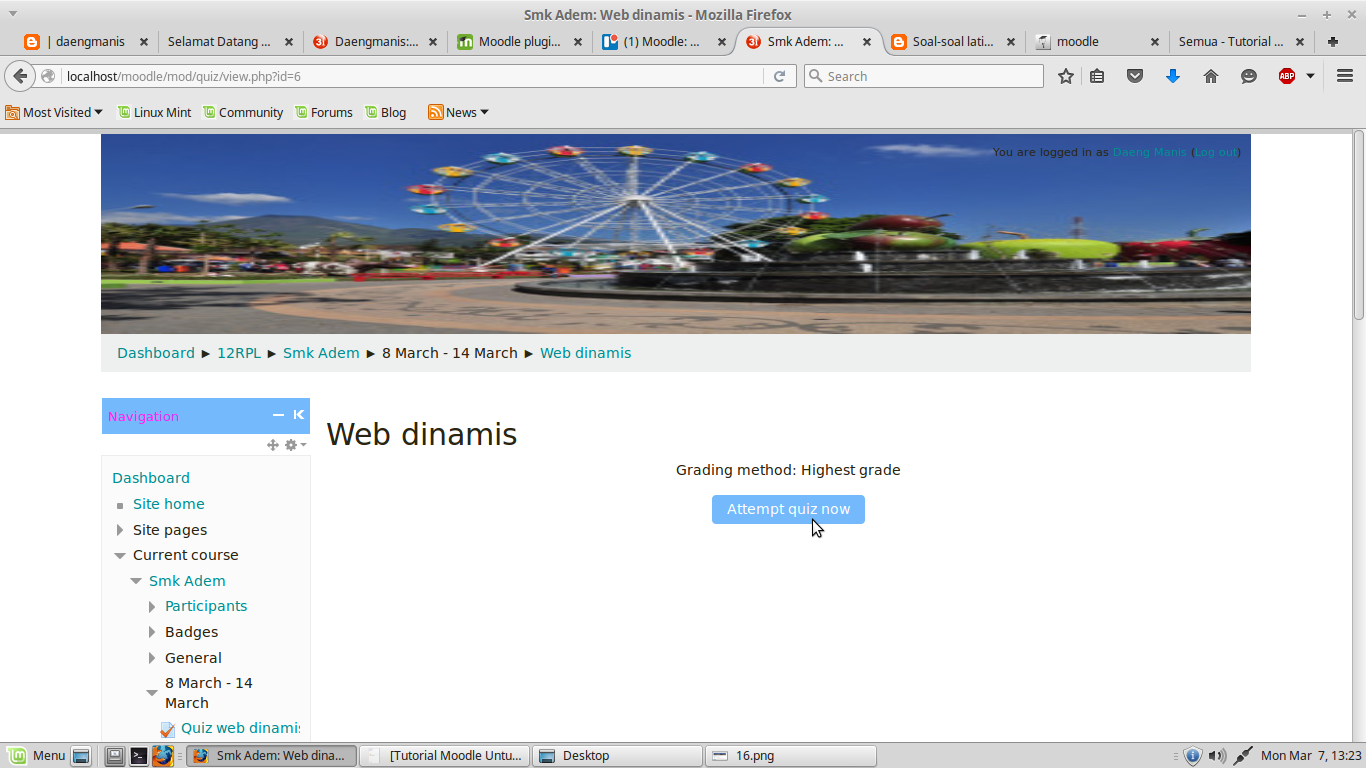The image size is (1366, 768).
Task: Open the Site home navigation link
Action: coord(168,504)
